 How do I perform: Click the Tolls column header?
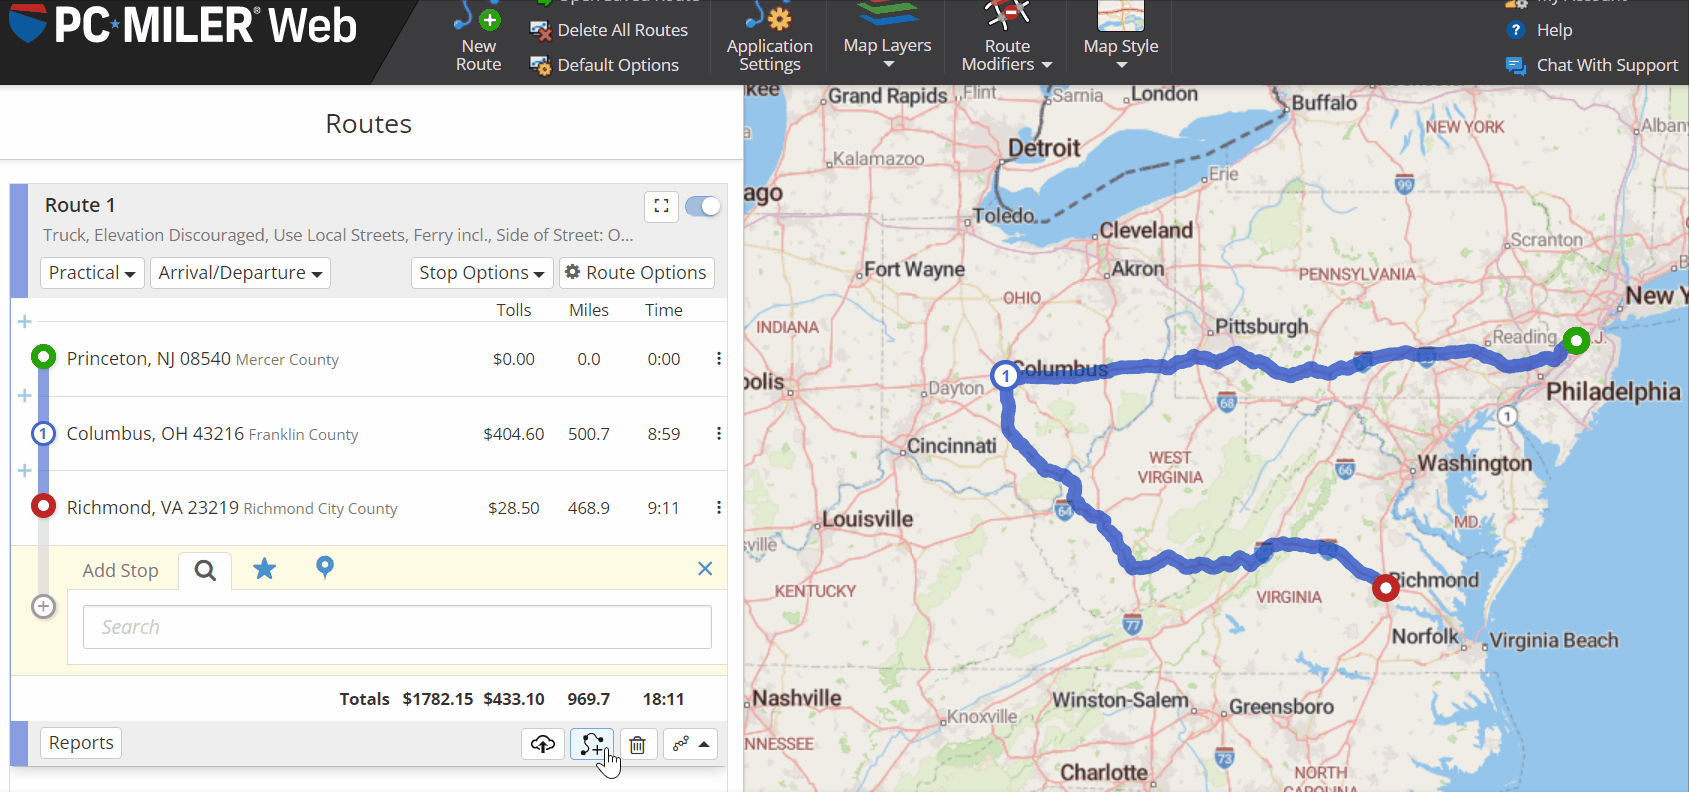[514, 310]
